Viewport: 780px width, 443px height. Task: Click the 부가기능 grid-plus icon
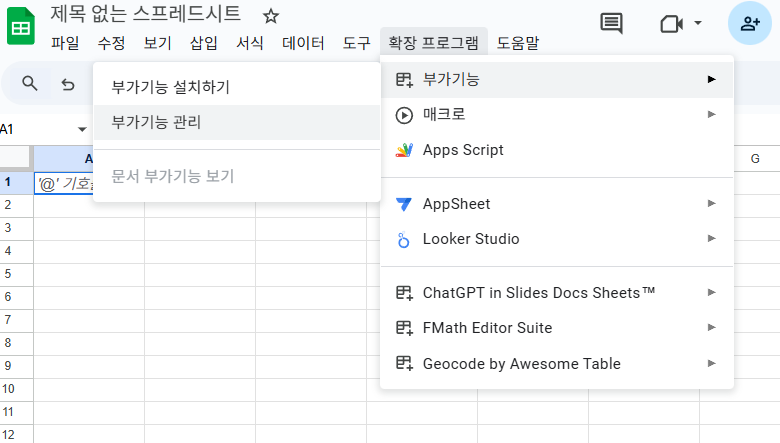click(404, 80)
